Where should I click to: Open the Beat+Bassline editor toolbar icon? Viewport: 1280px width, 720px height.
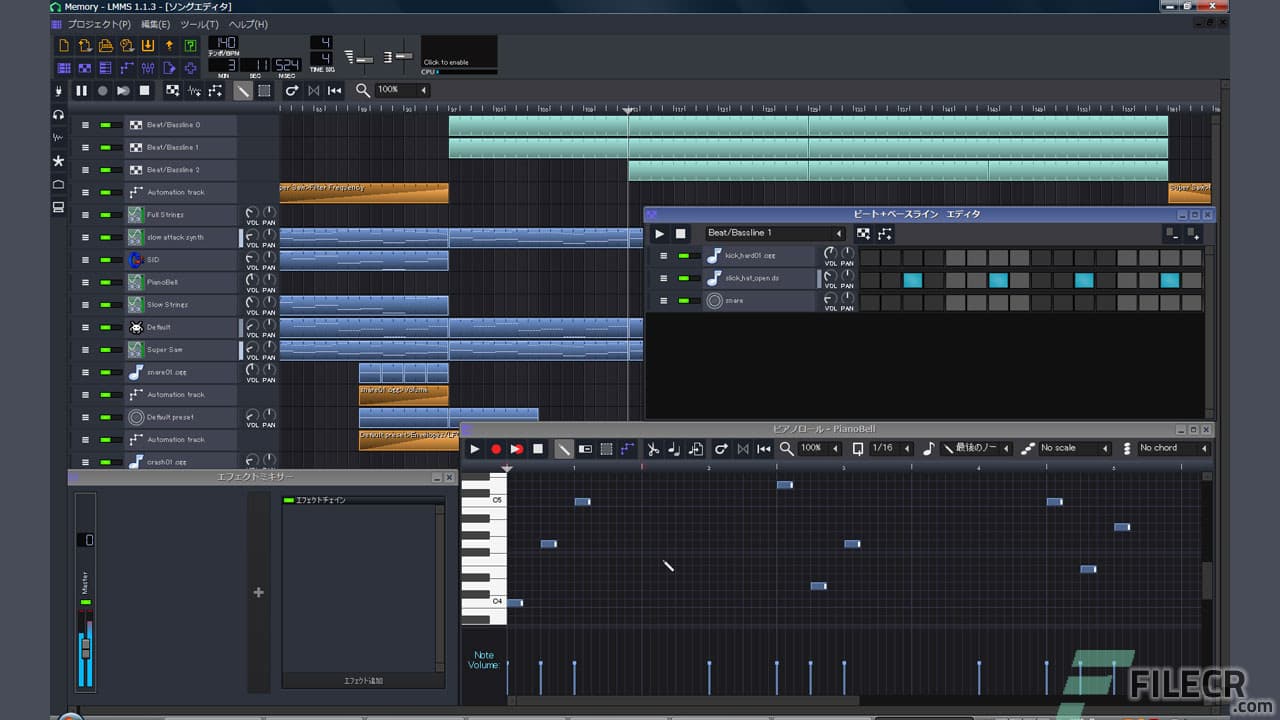pos(85,68)
